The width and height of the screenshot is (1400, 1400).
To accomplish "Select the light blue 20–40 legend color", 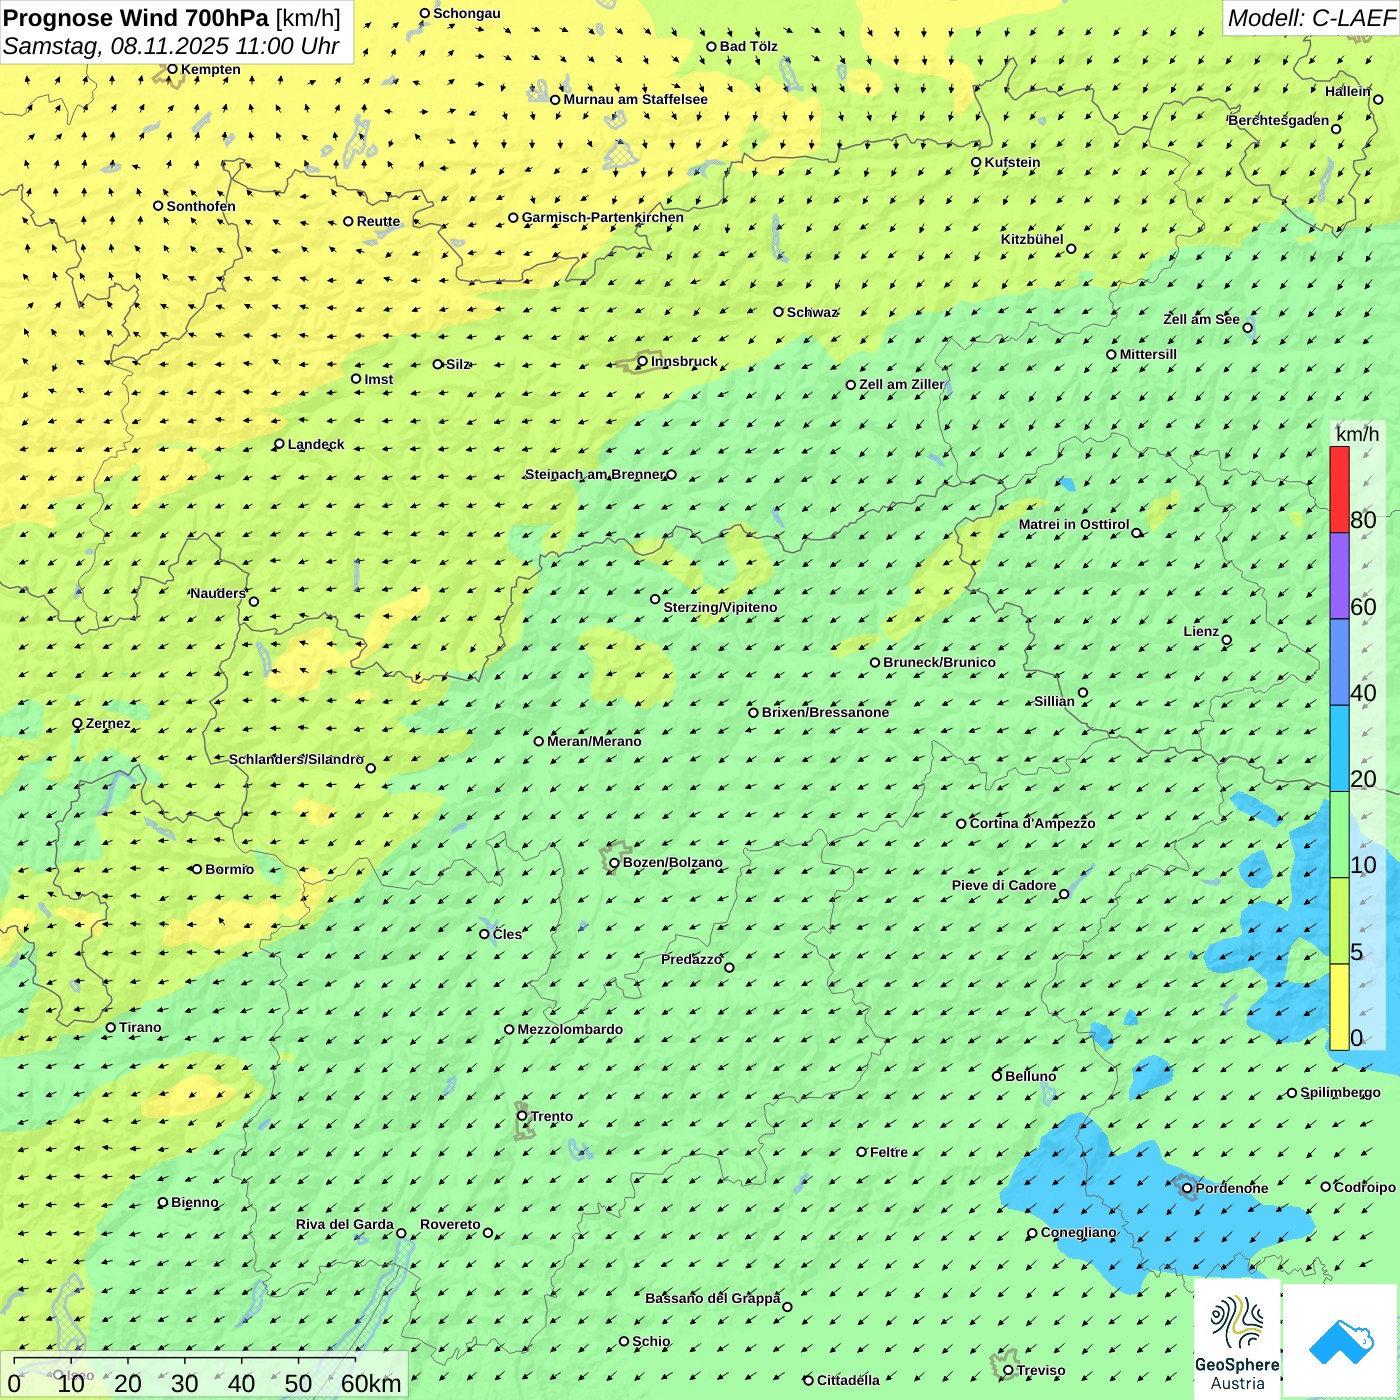I will [1339, 749].
